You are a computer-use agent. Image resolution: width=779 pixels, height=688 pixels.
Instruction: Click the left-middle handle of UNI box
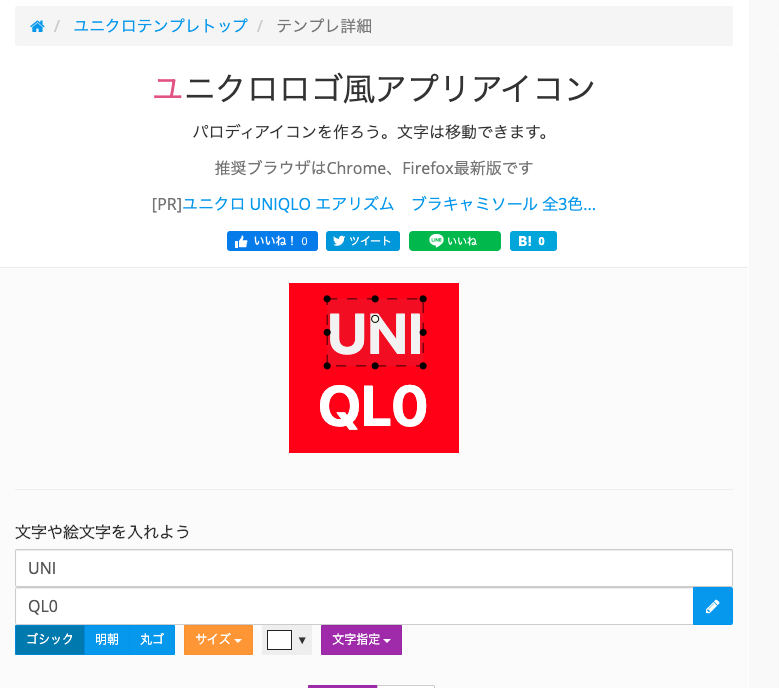pyautogui.click(x=327, y=332)
